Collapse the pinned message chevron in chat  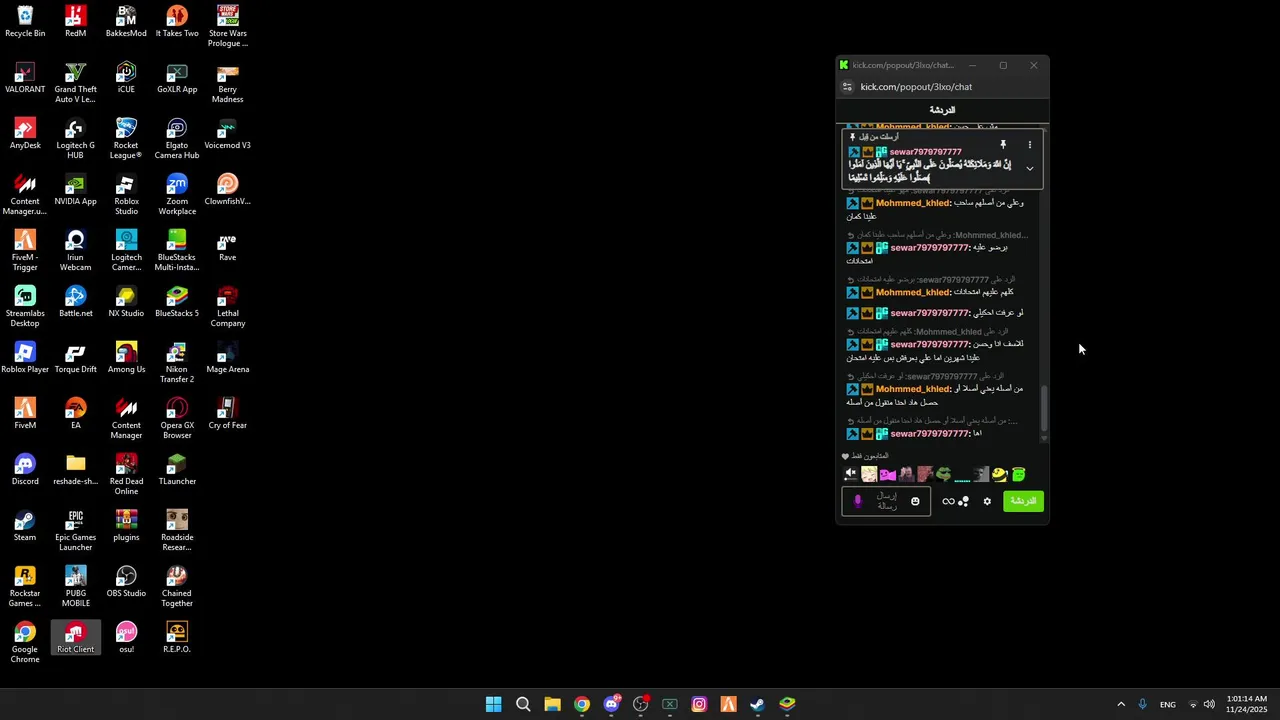tap(1029, 168)
